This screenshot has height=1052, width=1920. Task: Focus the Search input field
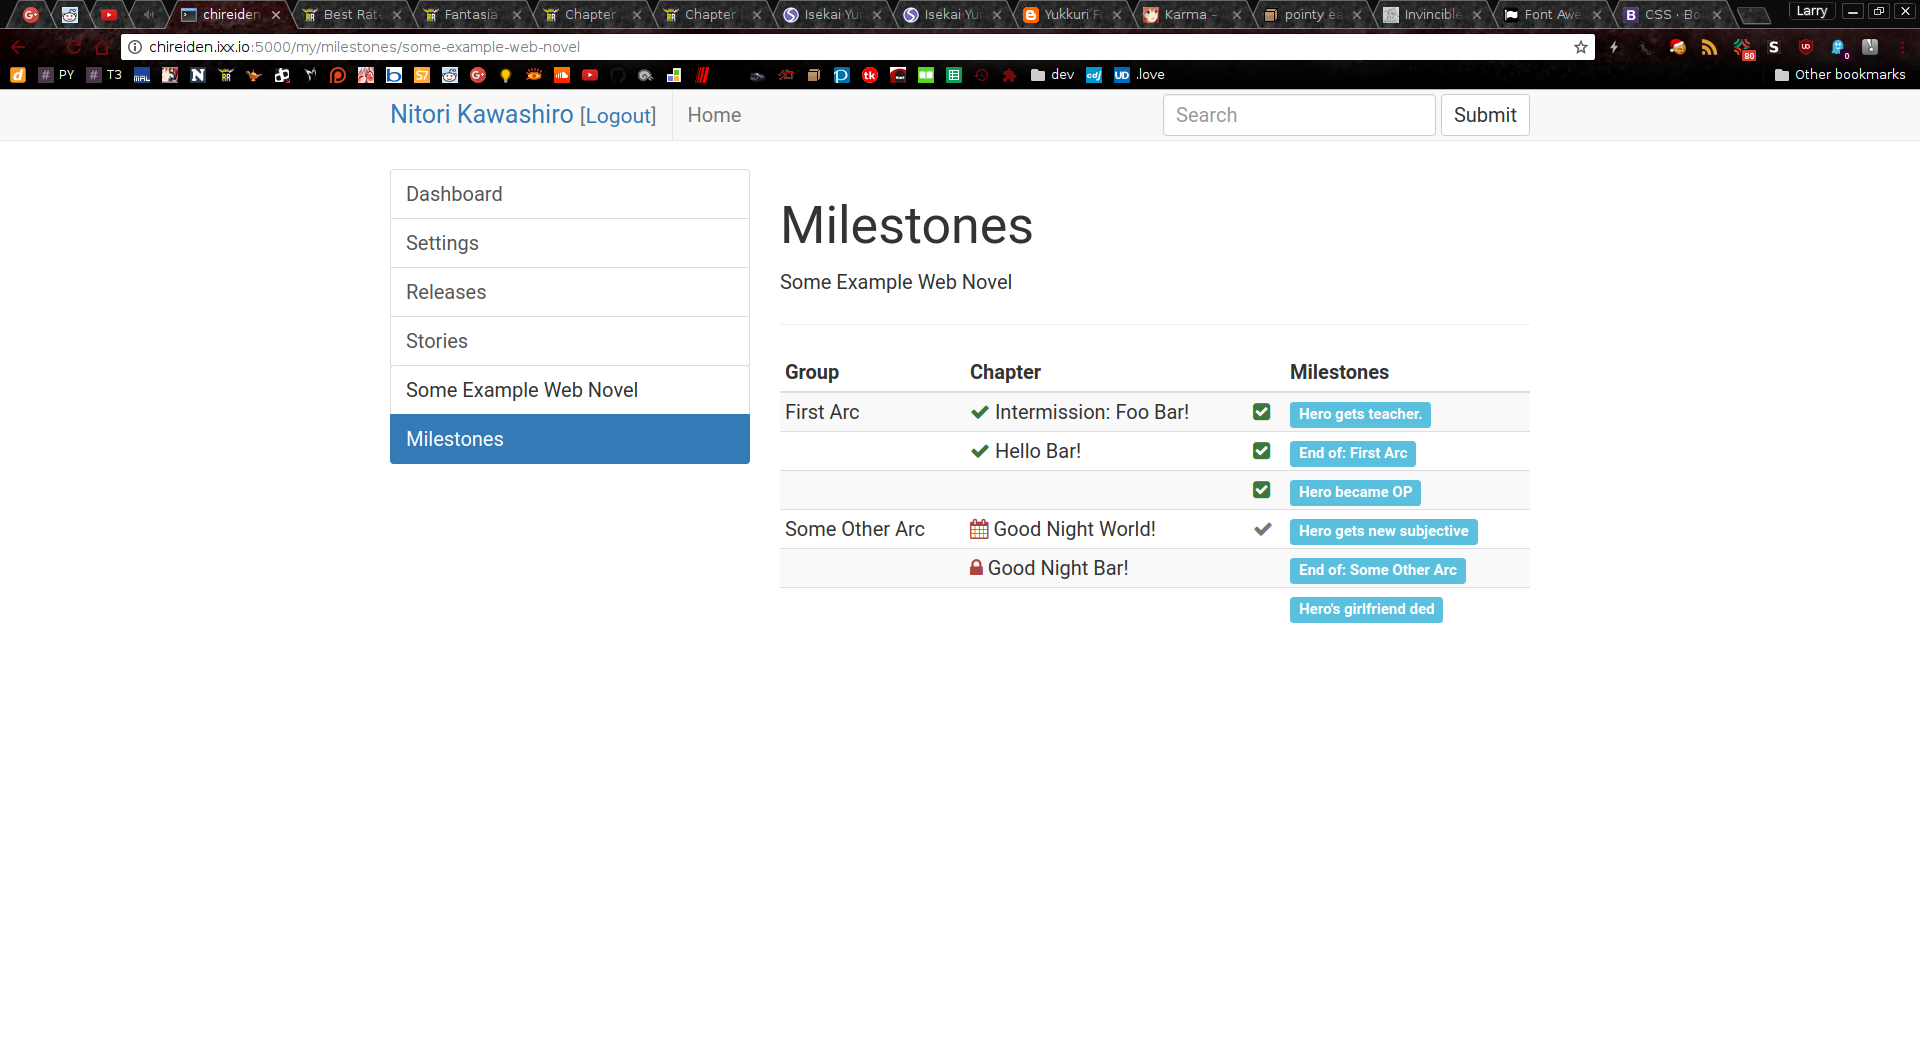click(x=1298, y=115)
